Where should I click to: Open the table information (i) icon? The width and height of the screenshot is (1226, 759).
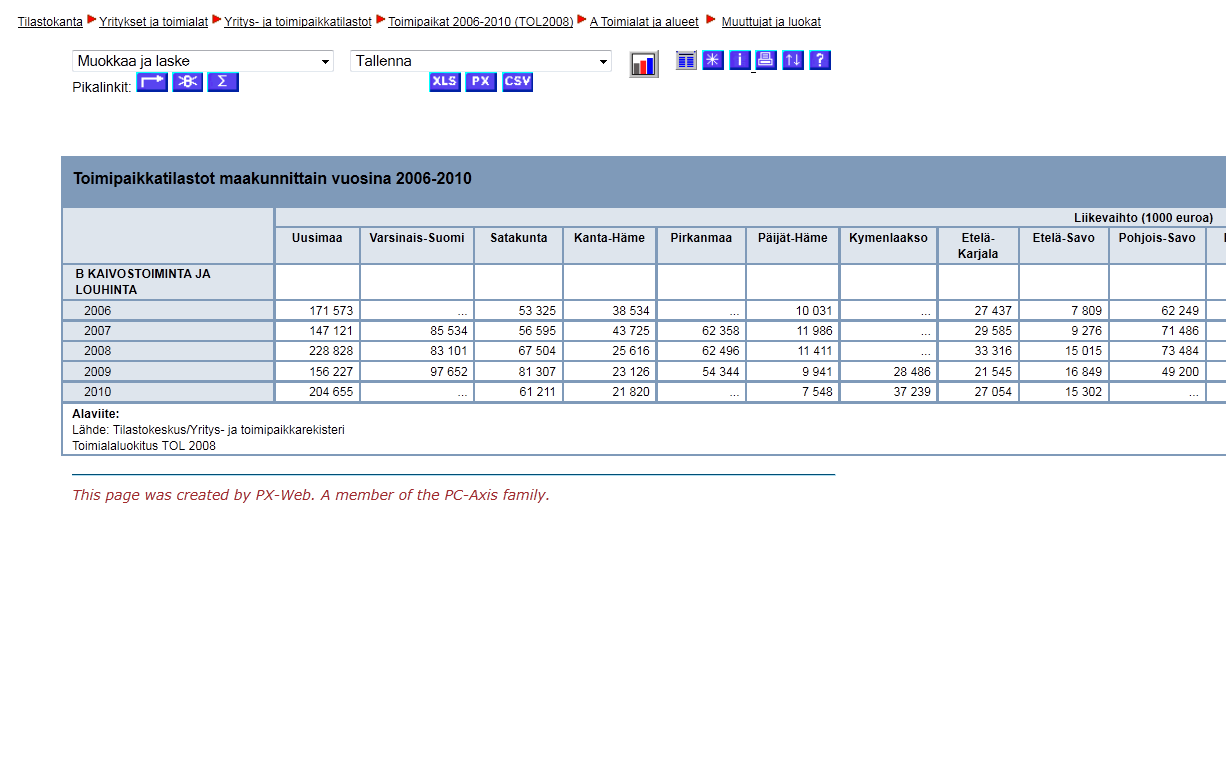(x=740, y=60)
